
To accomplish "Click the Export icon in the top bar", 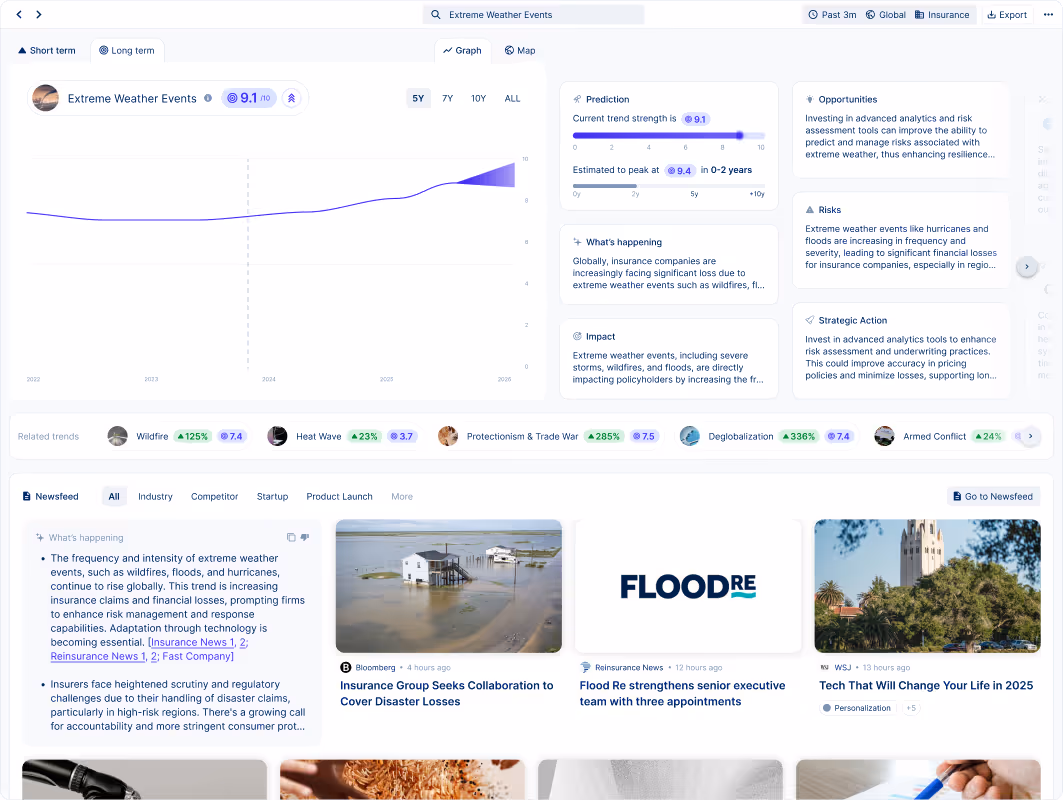I will (x=992, y=14).
